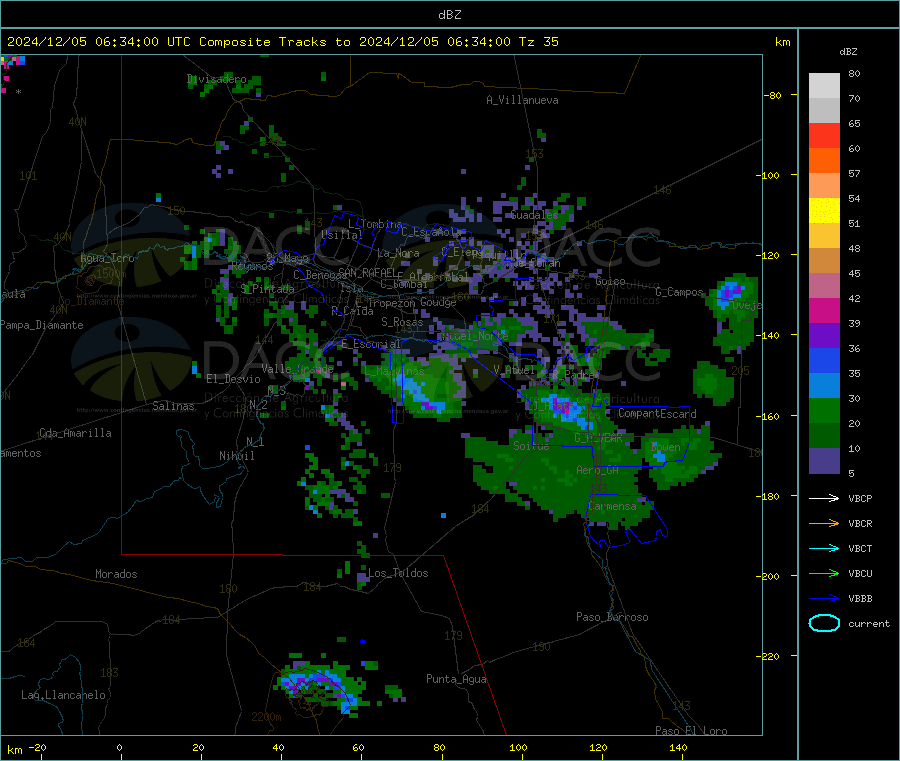Image resolution: width=900 pixels, height=761 pixels.
Task: Click the orange VBCR arrow legend icon
Action: (x=824, y=523)
